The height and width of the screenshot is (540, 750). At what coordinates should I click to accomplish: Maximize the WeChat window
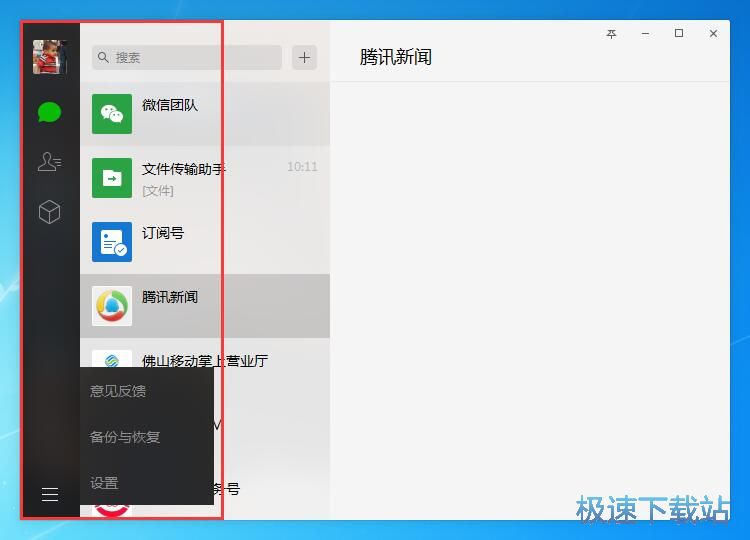click(x=679, y=33)
